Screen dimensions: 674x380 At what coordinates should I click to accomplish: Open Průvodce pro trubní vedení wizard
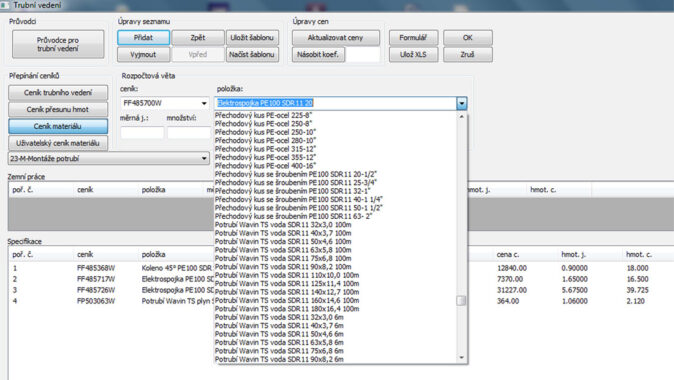(x=58, y=44)
